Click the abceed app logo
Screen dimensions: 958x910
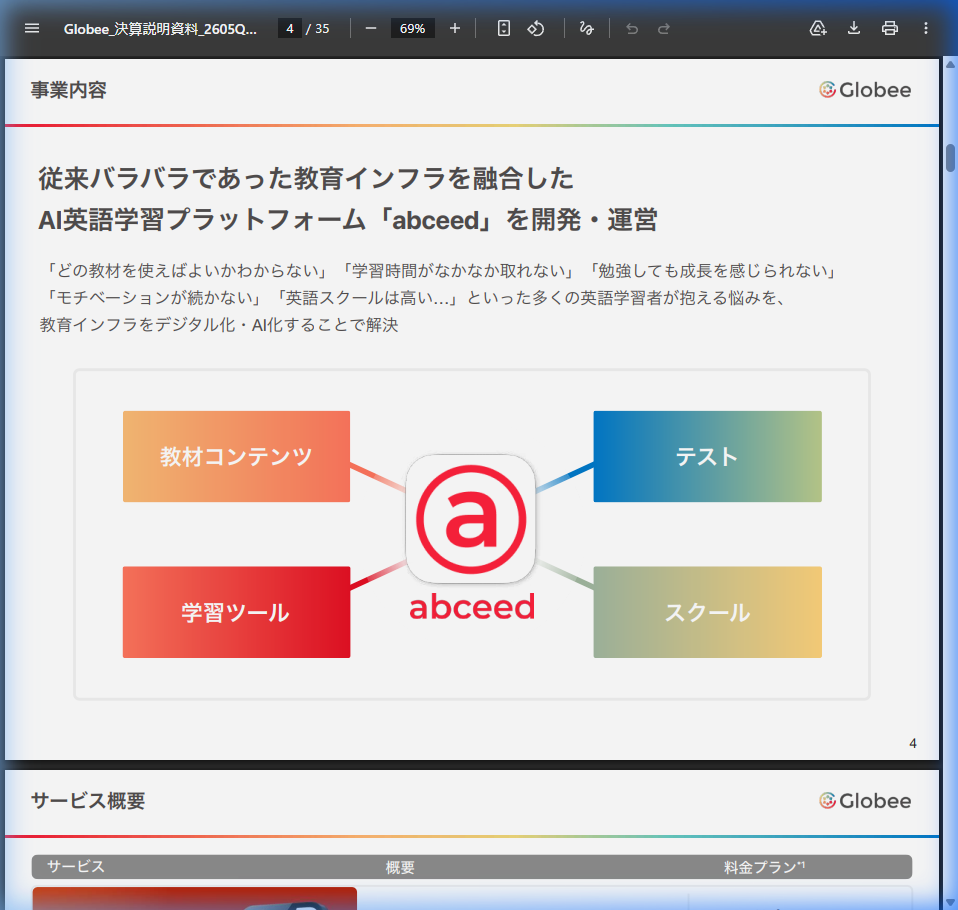point(471,519)
